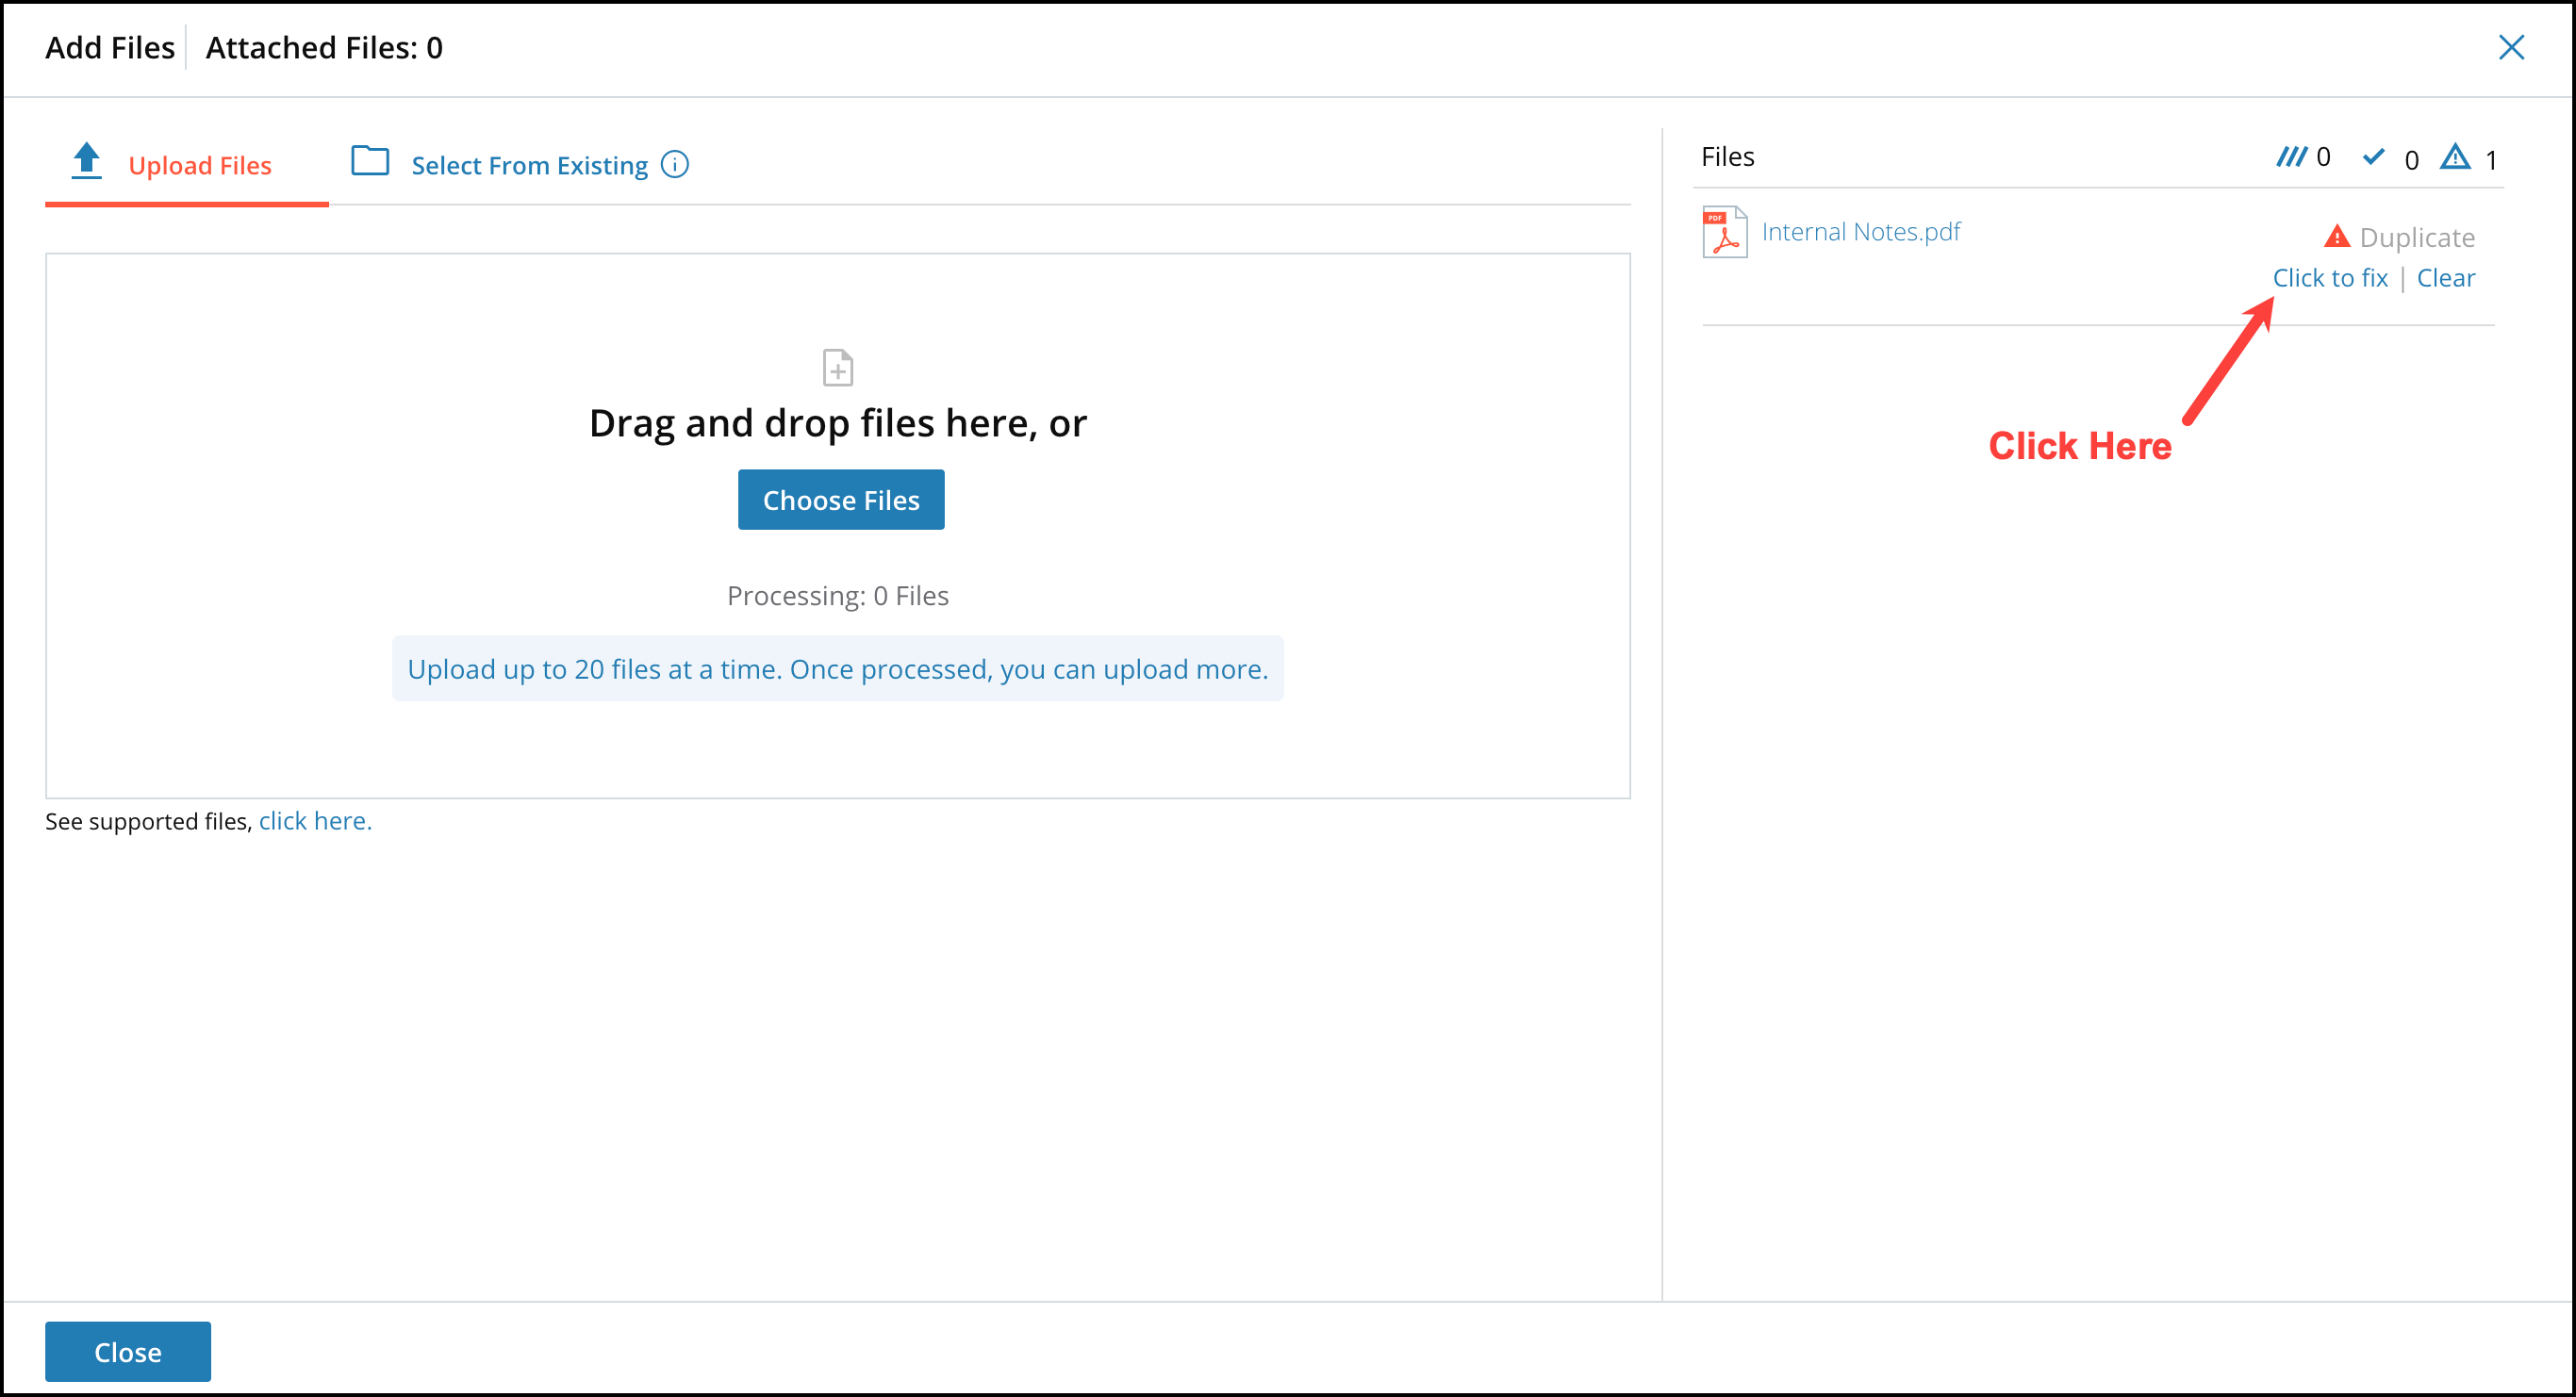Click the processing slashes counter icon
The image size is (2576, 1397).
(2292, 156)
